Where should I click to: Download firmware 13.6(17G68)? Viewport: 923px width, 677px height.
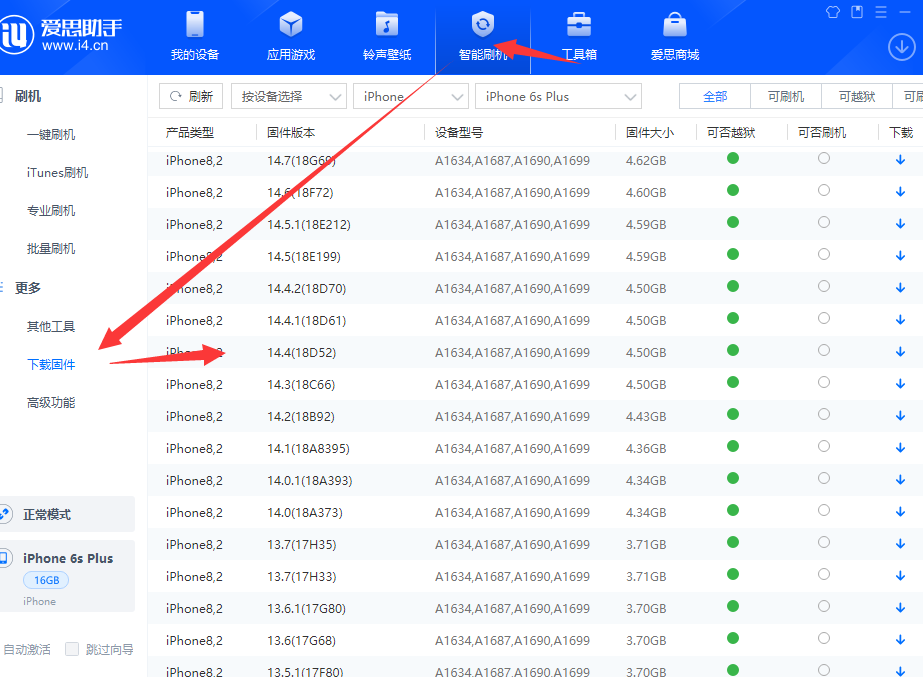click(900, 640)
